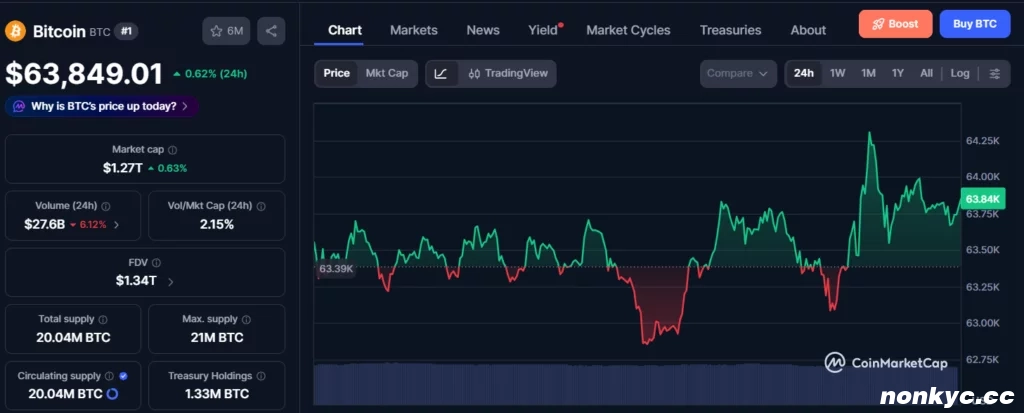The image size is (1024, 413).
Task: Select the line chart view icon
Action: point(441,74)
